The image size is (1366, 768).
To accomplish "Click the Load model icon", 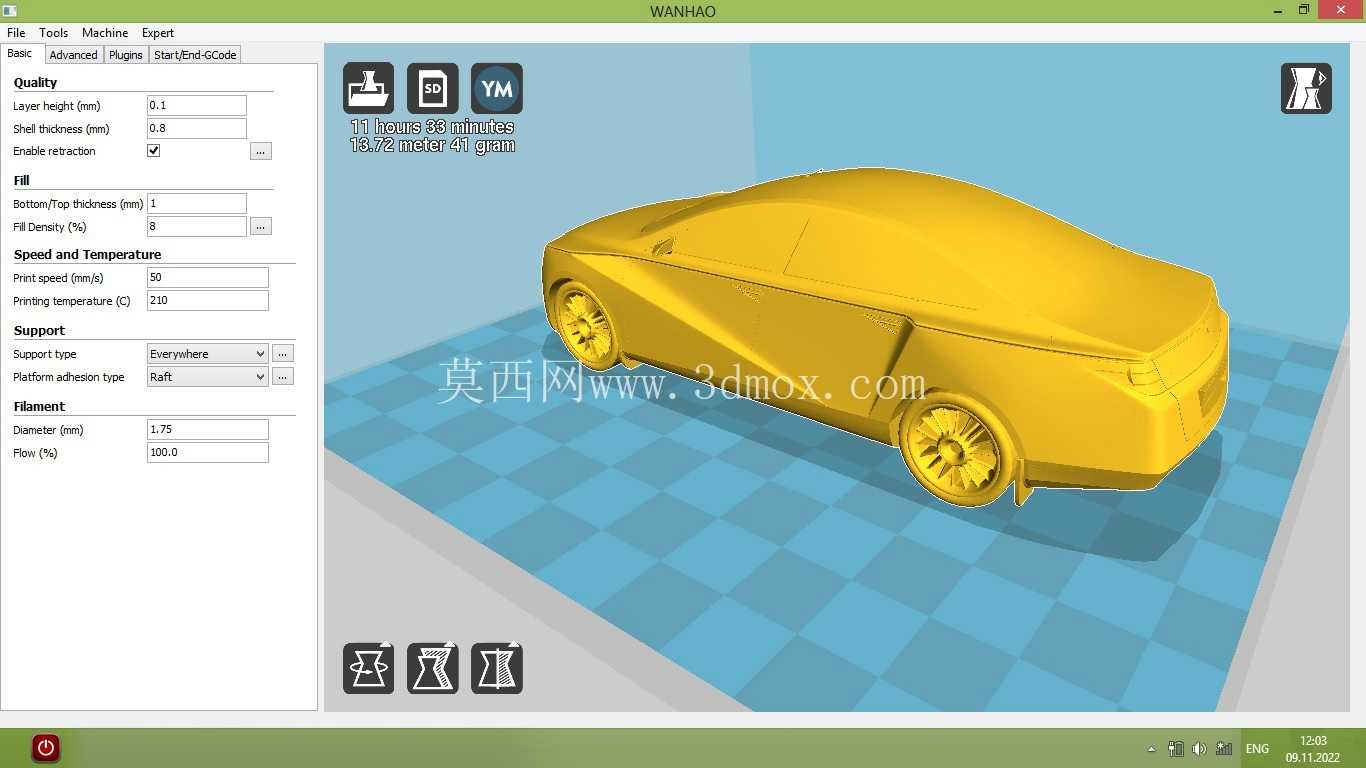I will (369, 88).
